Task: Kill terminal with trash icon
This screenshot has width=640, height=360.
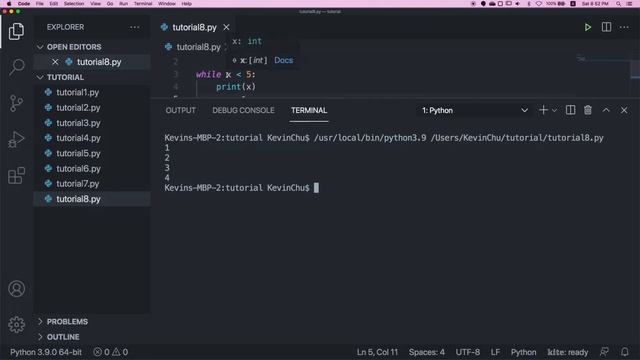Action: point(588,110)
